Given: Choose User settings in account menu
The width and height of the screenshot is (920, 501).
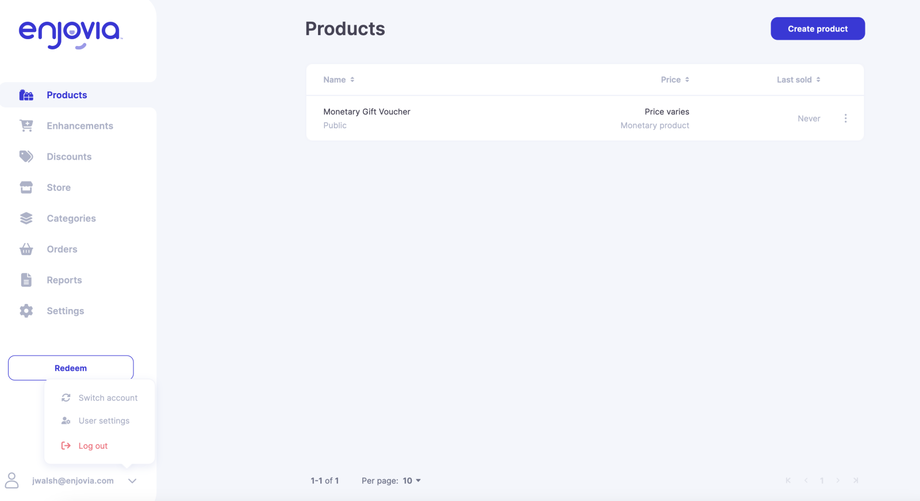Looking at the screenshot, I should tap(104, 421).
